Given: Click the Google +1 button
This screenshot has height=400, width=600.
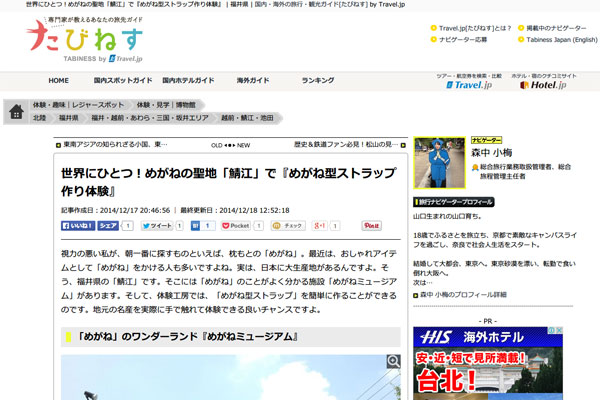Looking at the screenshot, I should point(320,226).
